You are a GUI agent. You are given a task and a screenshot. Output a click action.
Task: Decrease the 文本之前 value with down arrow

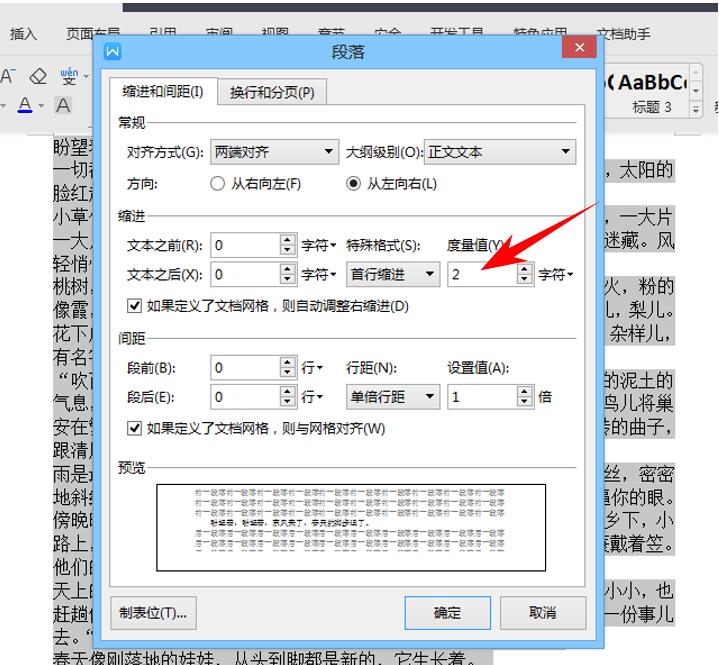click(x=287, y=251)
